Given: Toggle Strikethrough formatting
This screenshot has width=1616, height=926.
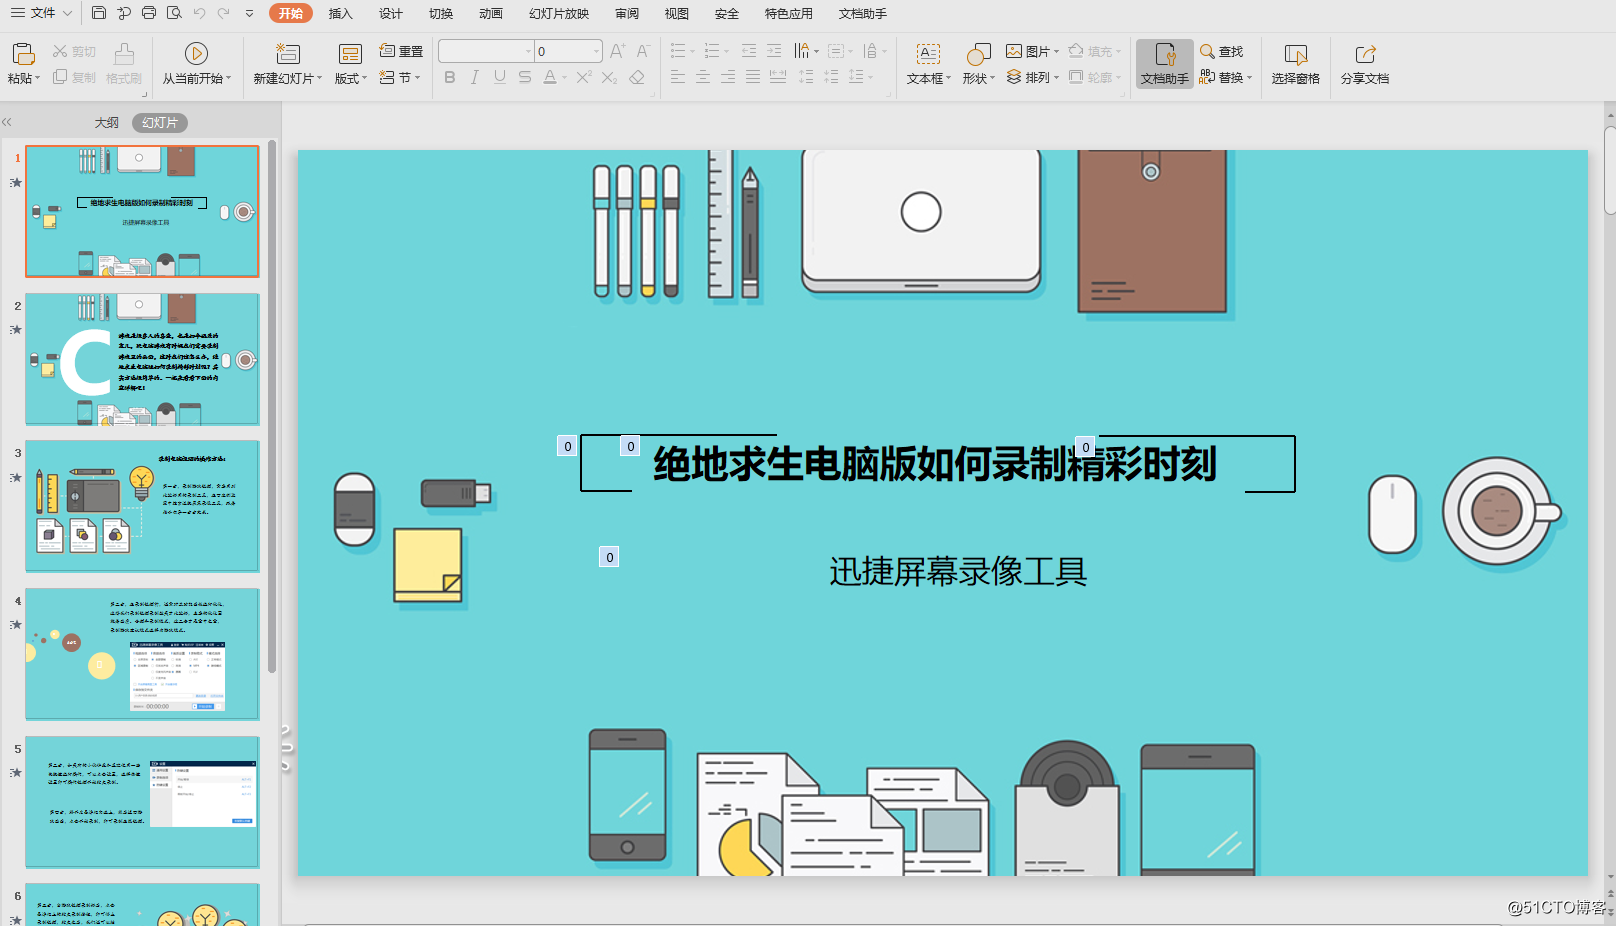Looking at the screenshot, I should [525, 77].
